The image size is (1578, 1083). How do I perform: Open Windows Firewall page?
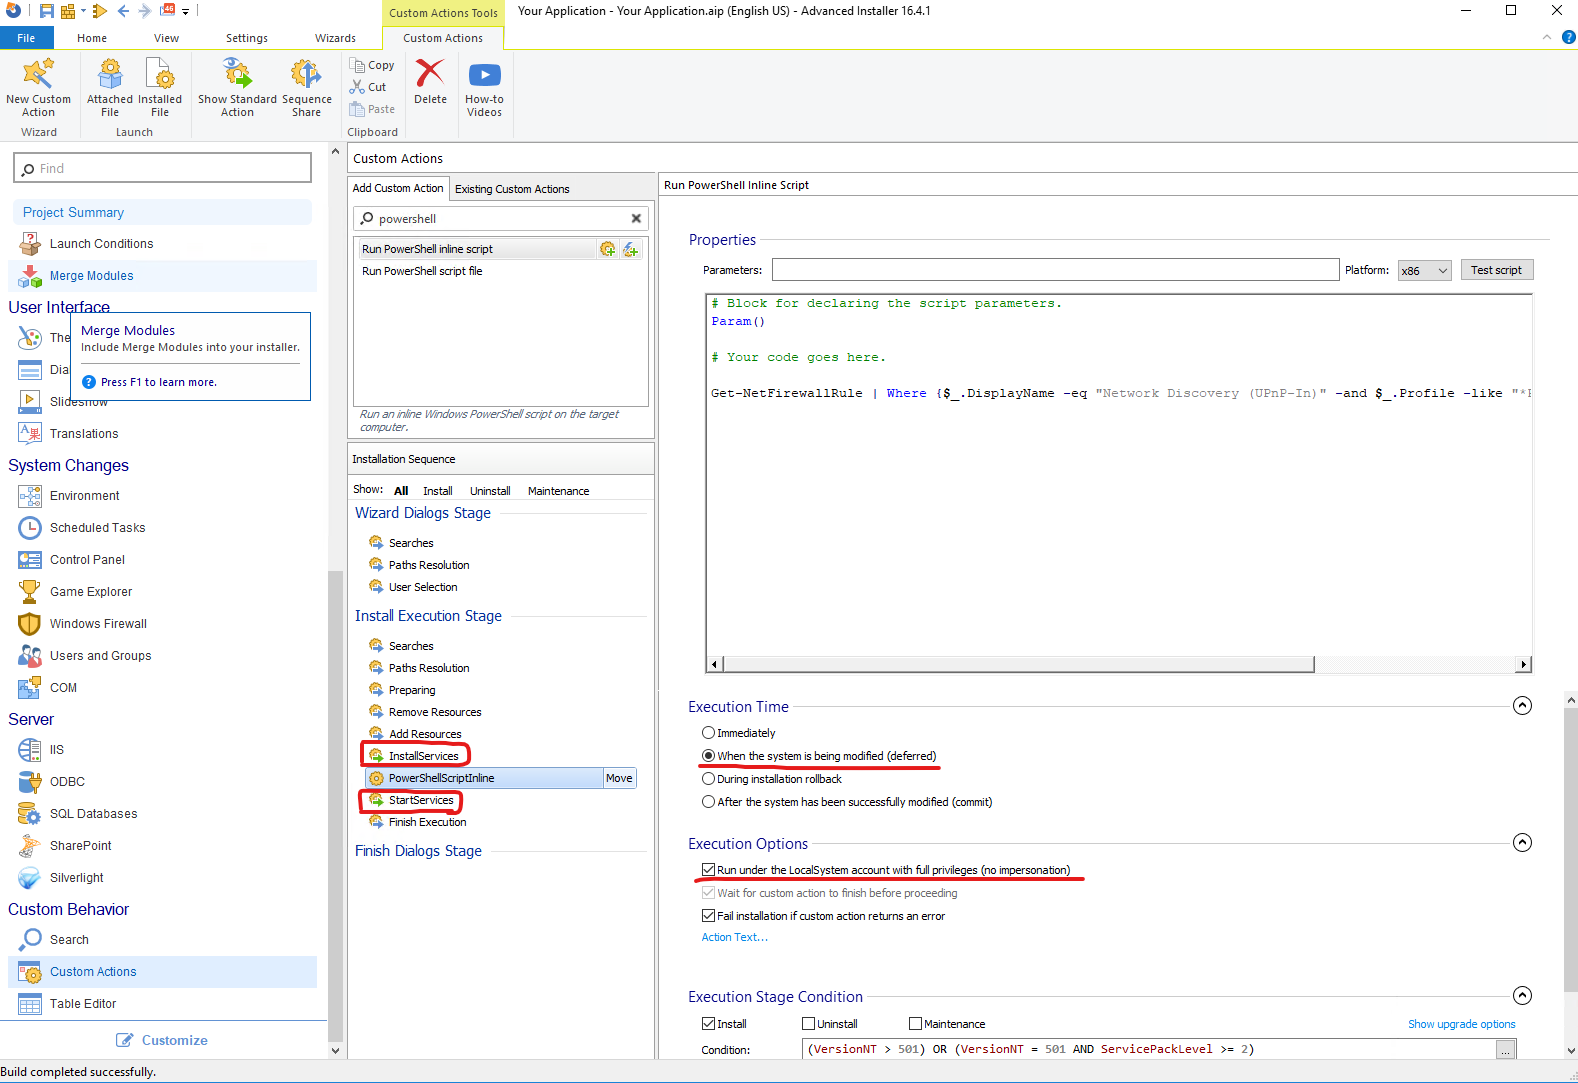point(98,624)
